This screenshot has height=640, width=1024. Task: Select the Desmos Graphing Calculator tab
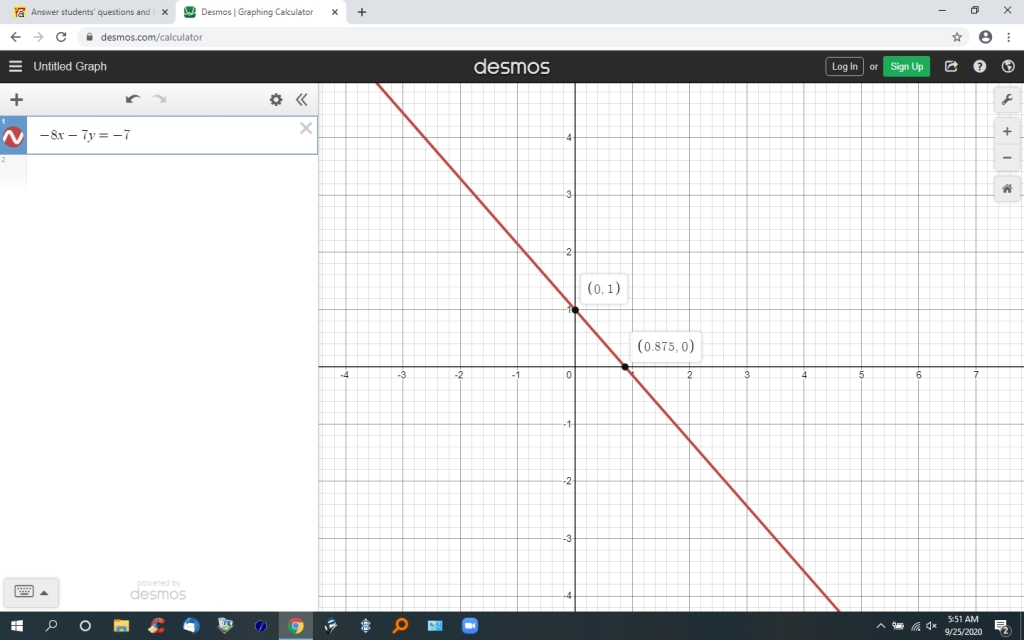tap(257, 12)
